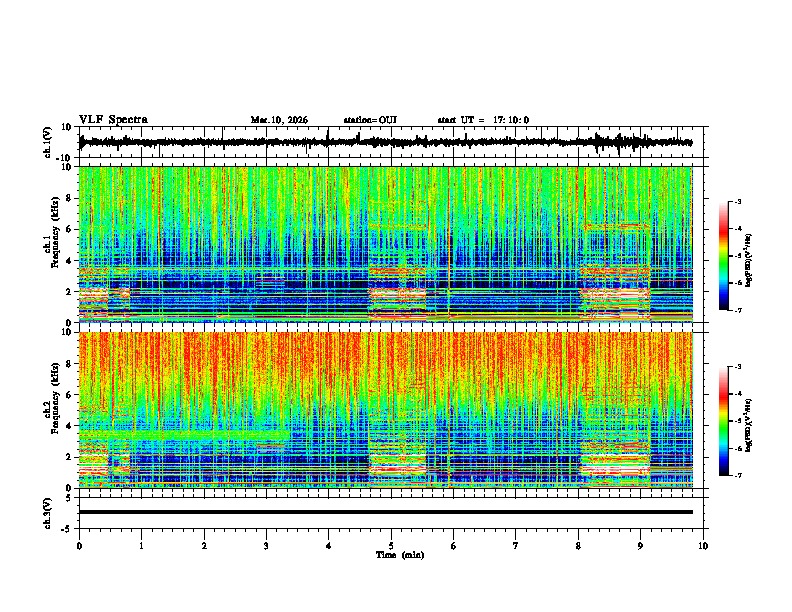Click the "ch.3(V)" axis label at bottom left
This screenshot has height=612, width=792.
48,513
